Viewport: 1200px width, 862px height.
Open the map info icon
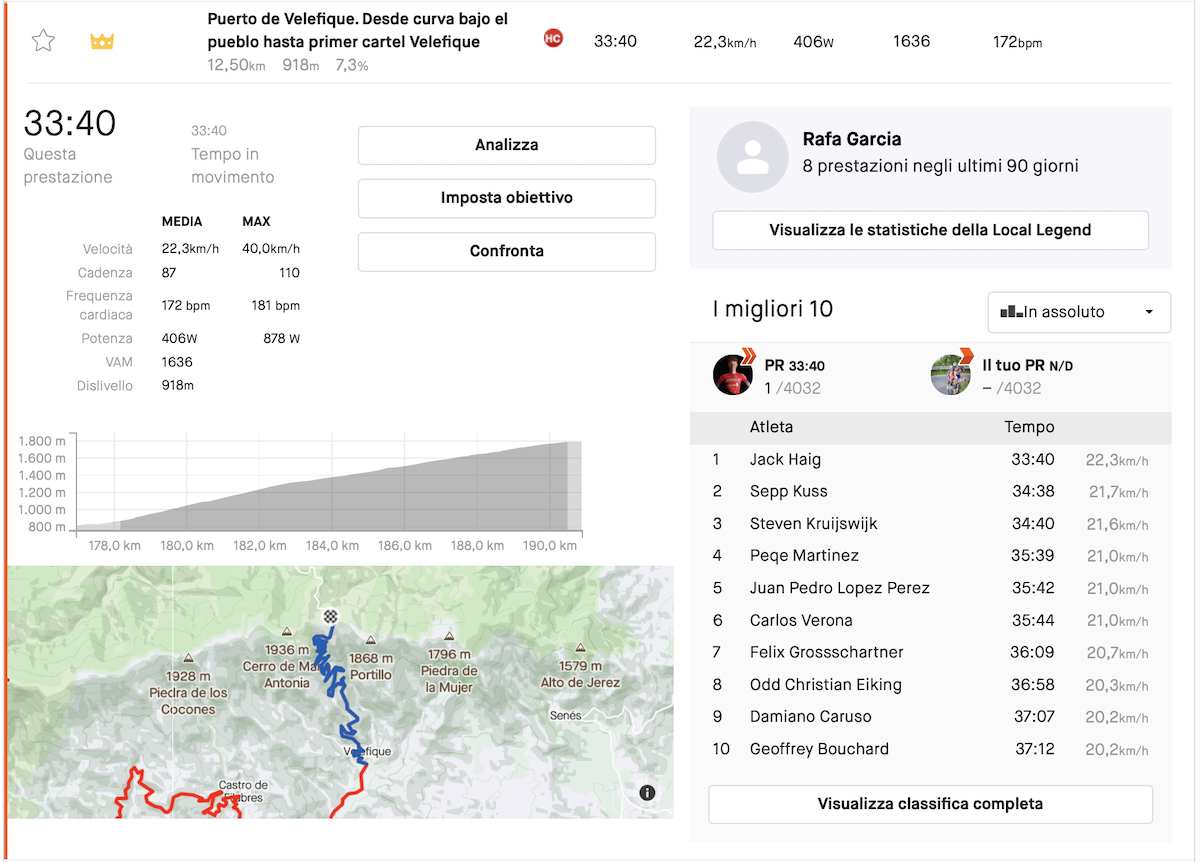(647, 793)
